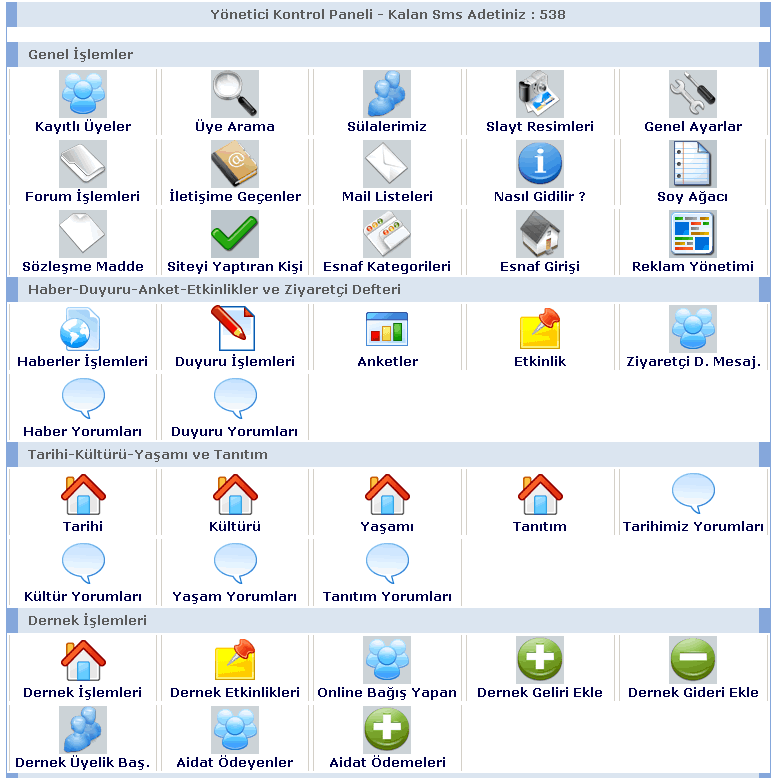The image size is (775, 778).
Task: Open the Nasıl Gidilir info icon
Action: (540, 164)
